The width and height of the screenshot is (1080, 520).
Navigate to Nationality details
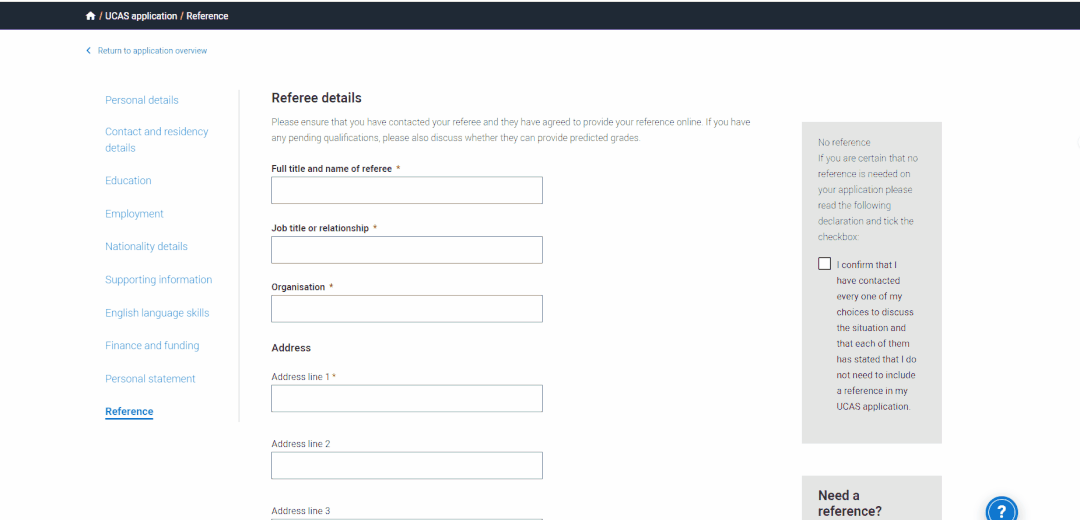coord(146,247)
